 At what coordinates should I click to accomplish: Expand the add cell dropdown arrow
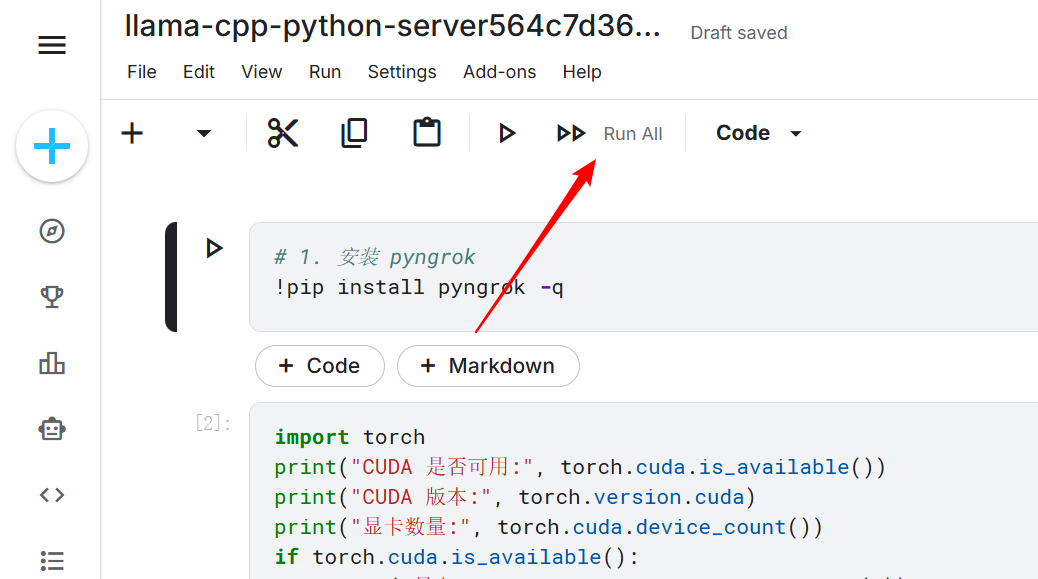204,134
